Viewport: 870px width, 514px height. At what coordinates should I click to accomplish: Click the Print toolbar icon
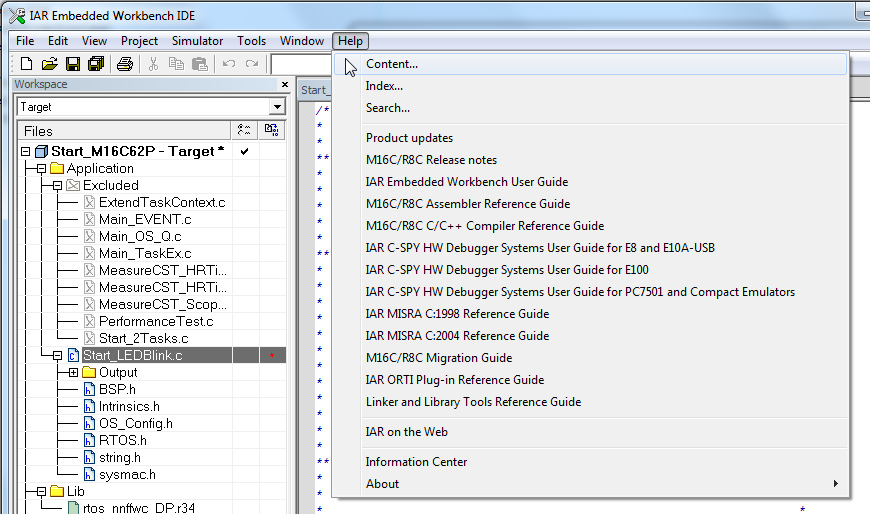point(125,64)
